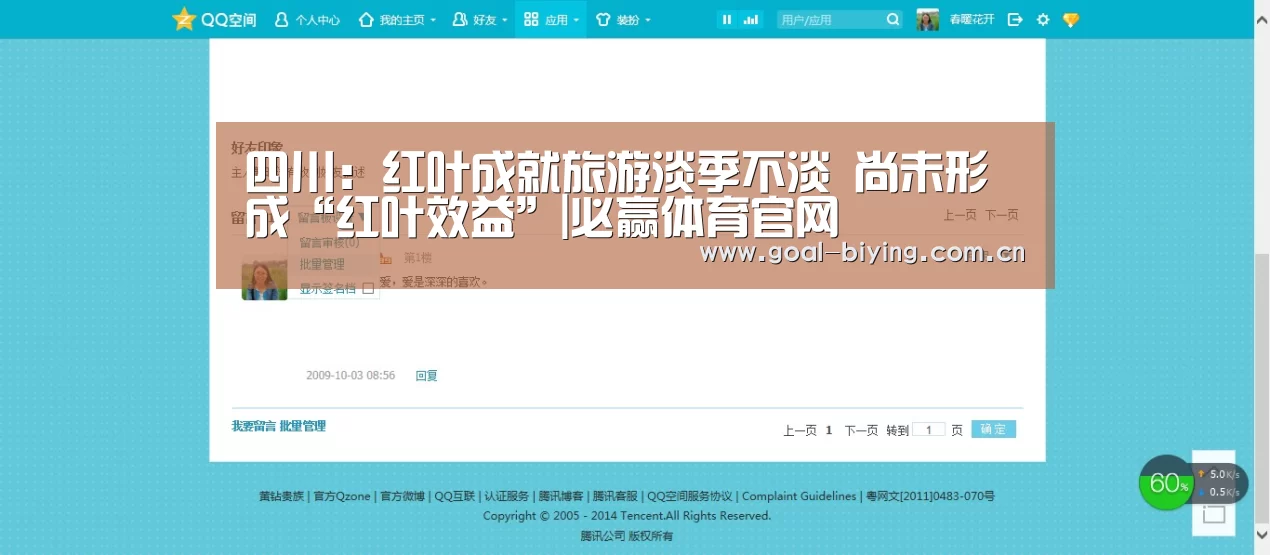Open the 认证服务 footer link
The width and height of the screenshot is (1270, 555).
point(507,496)
